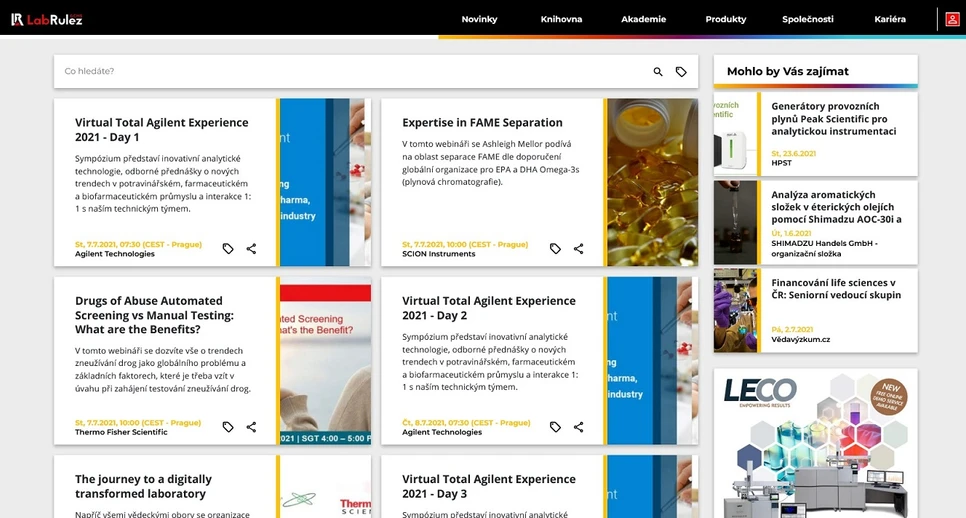
Task: Share the Virtual Total Agilent Day 1 event
Action: point(251,249)
